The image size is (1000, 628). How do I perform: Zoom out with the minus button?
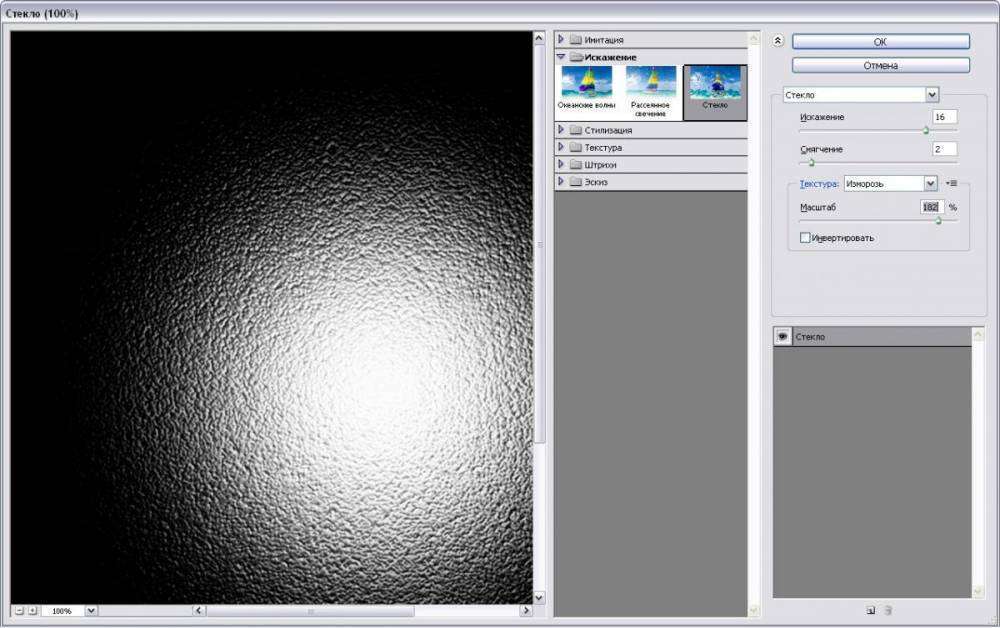20,610
